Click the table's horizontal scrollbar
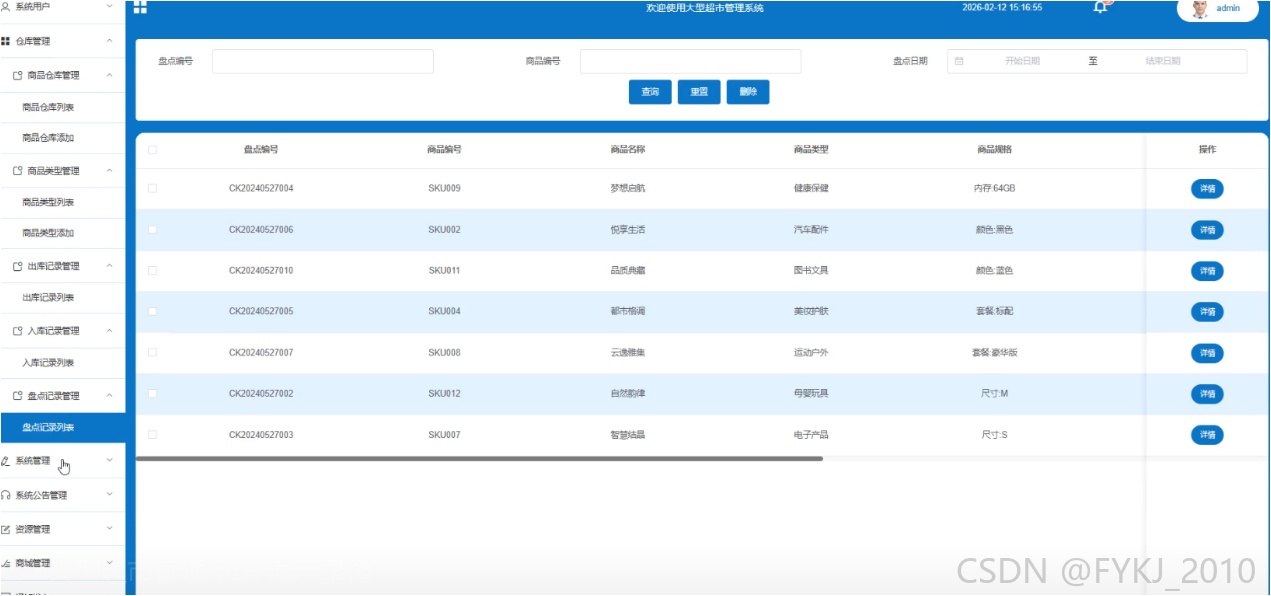Viewport: 1271px width, 596px height. coord(479,459)
